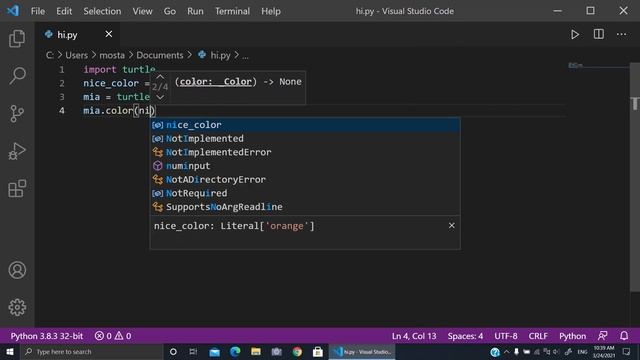Click the Type here to search box

pyautogui.click(x=92, y=352)
